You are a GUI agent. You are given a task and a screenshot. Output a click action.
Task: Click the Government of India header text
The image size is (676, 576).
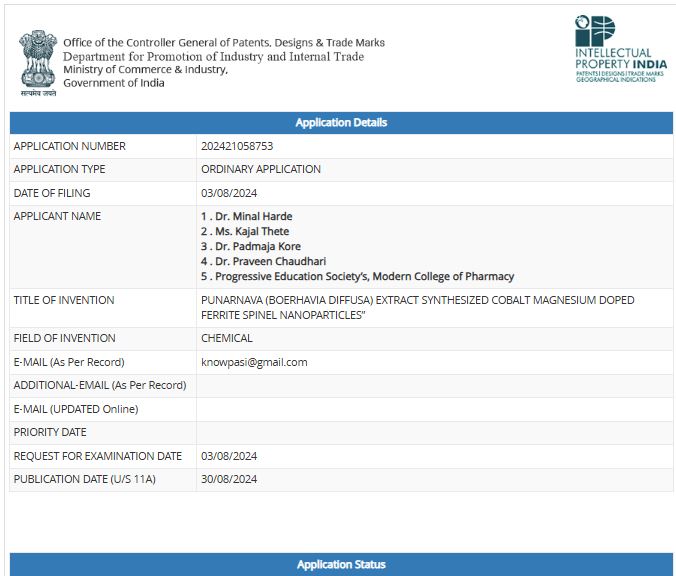tap(114, 83)
